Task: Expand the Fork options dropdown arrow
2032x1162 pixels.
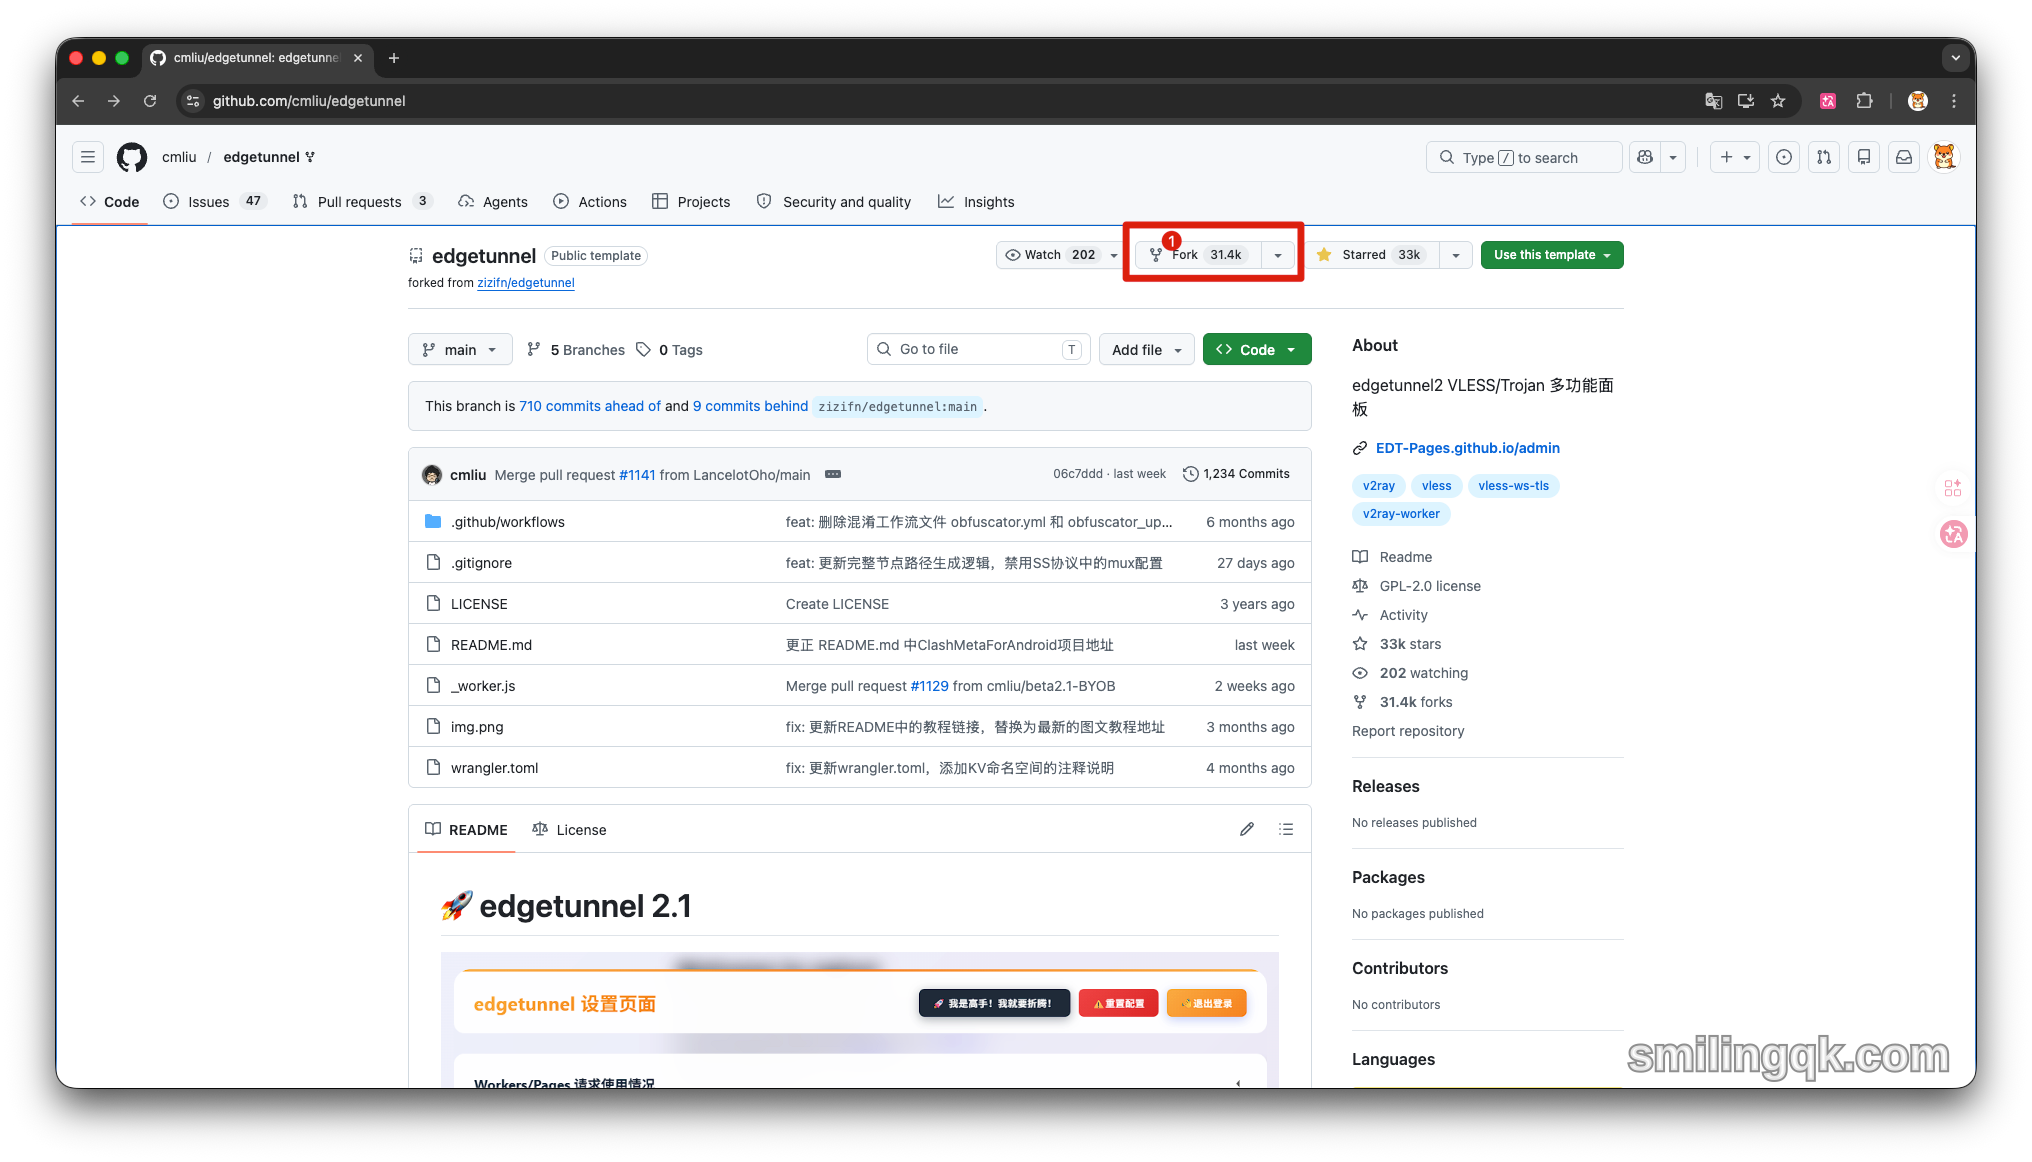Action: pyautogui.click(x=1278, y=255)
